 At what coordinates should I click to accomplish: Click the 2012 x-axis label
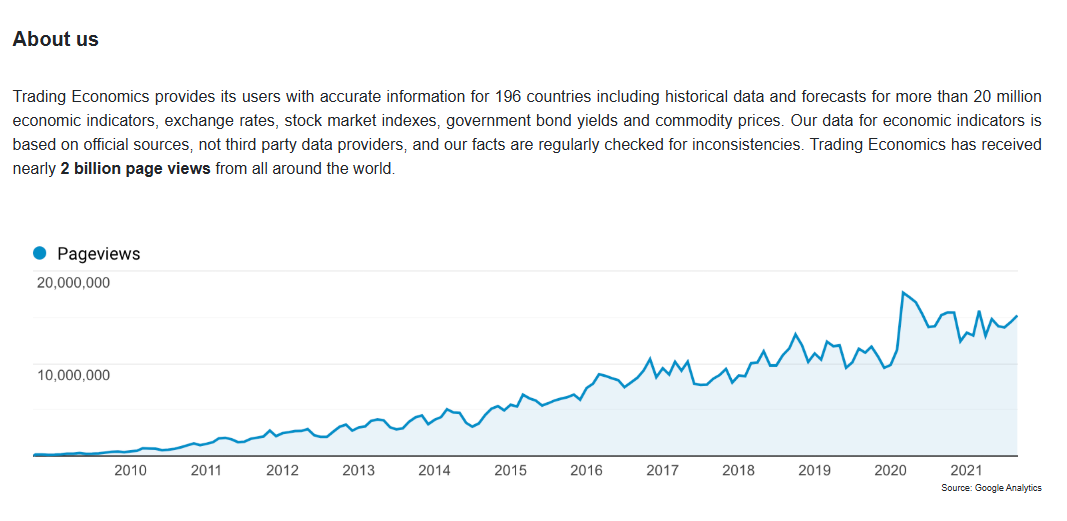(x=282, y=470)
